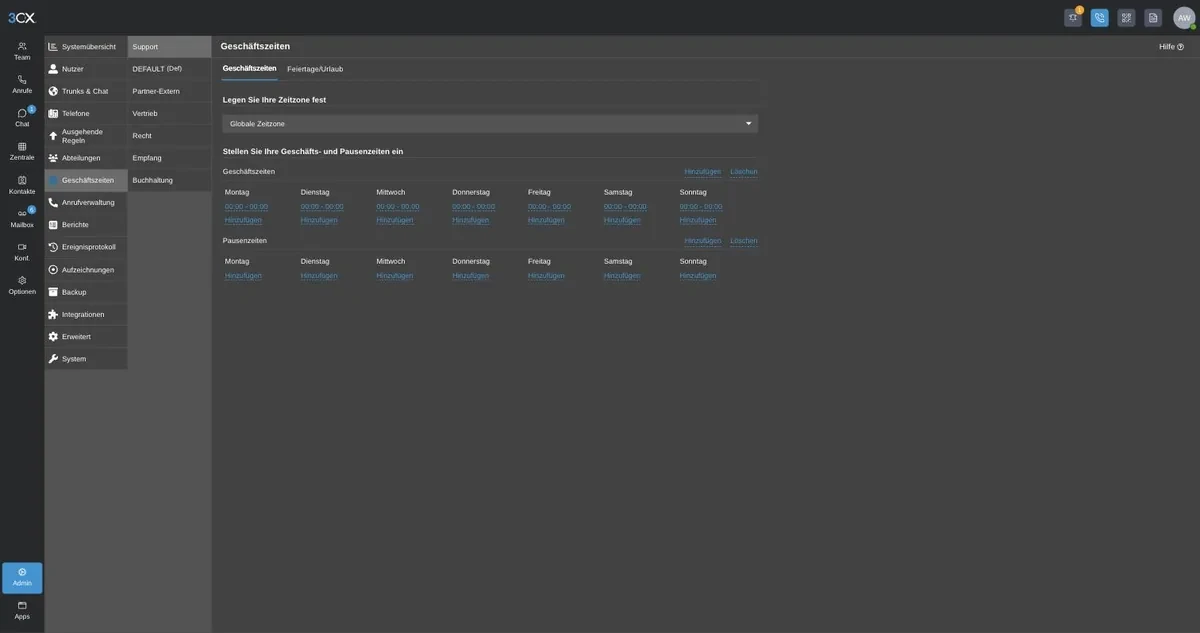Open the Mailbox voicemail section
The width and height of the screenshot is (1200, 633).
(x=22, y=218)
